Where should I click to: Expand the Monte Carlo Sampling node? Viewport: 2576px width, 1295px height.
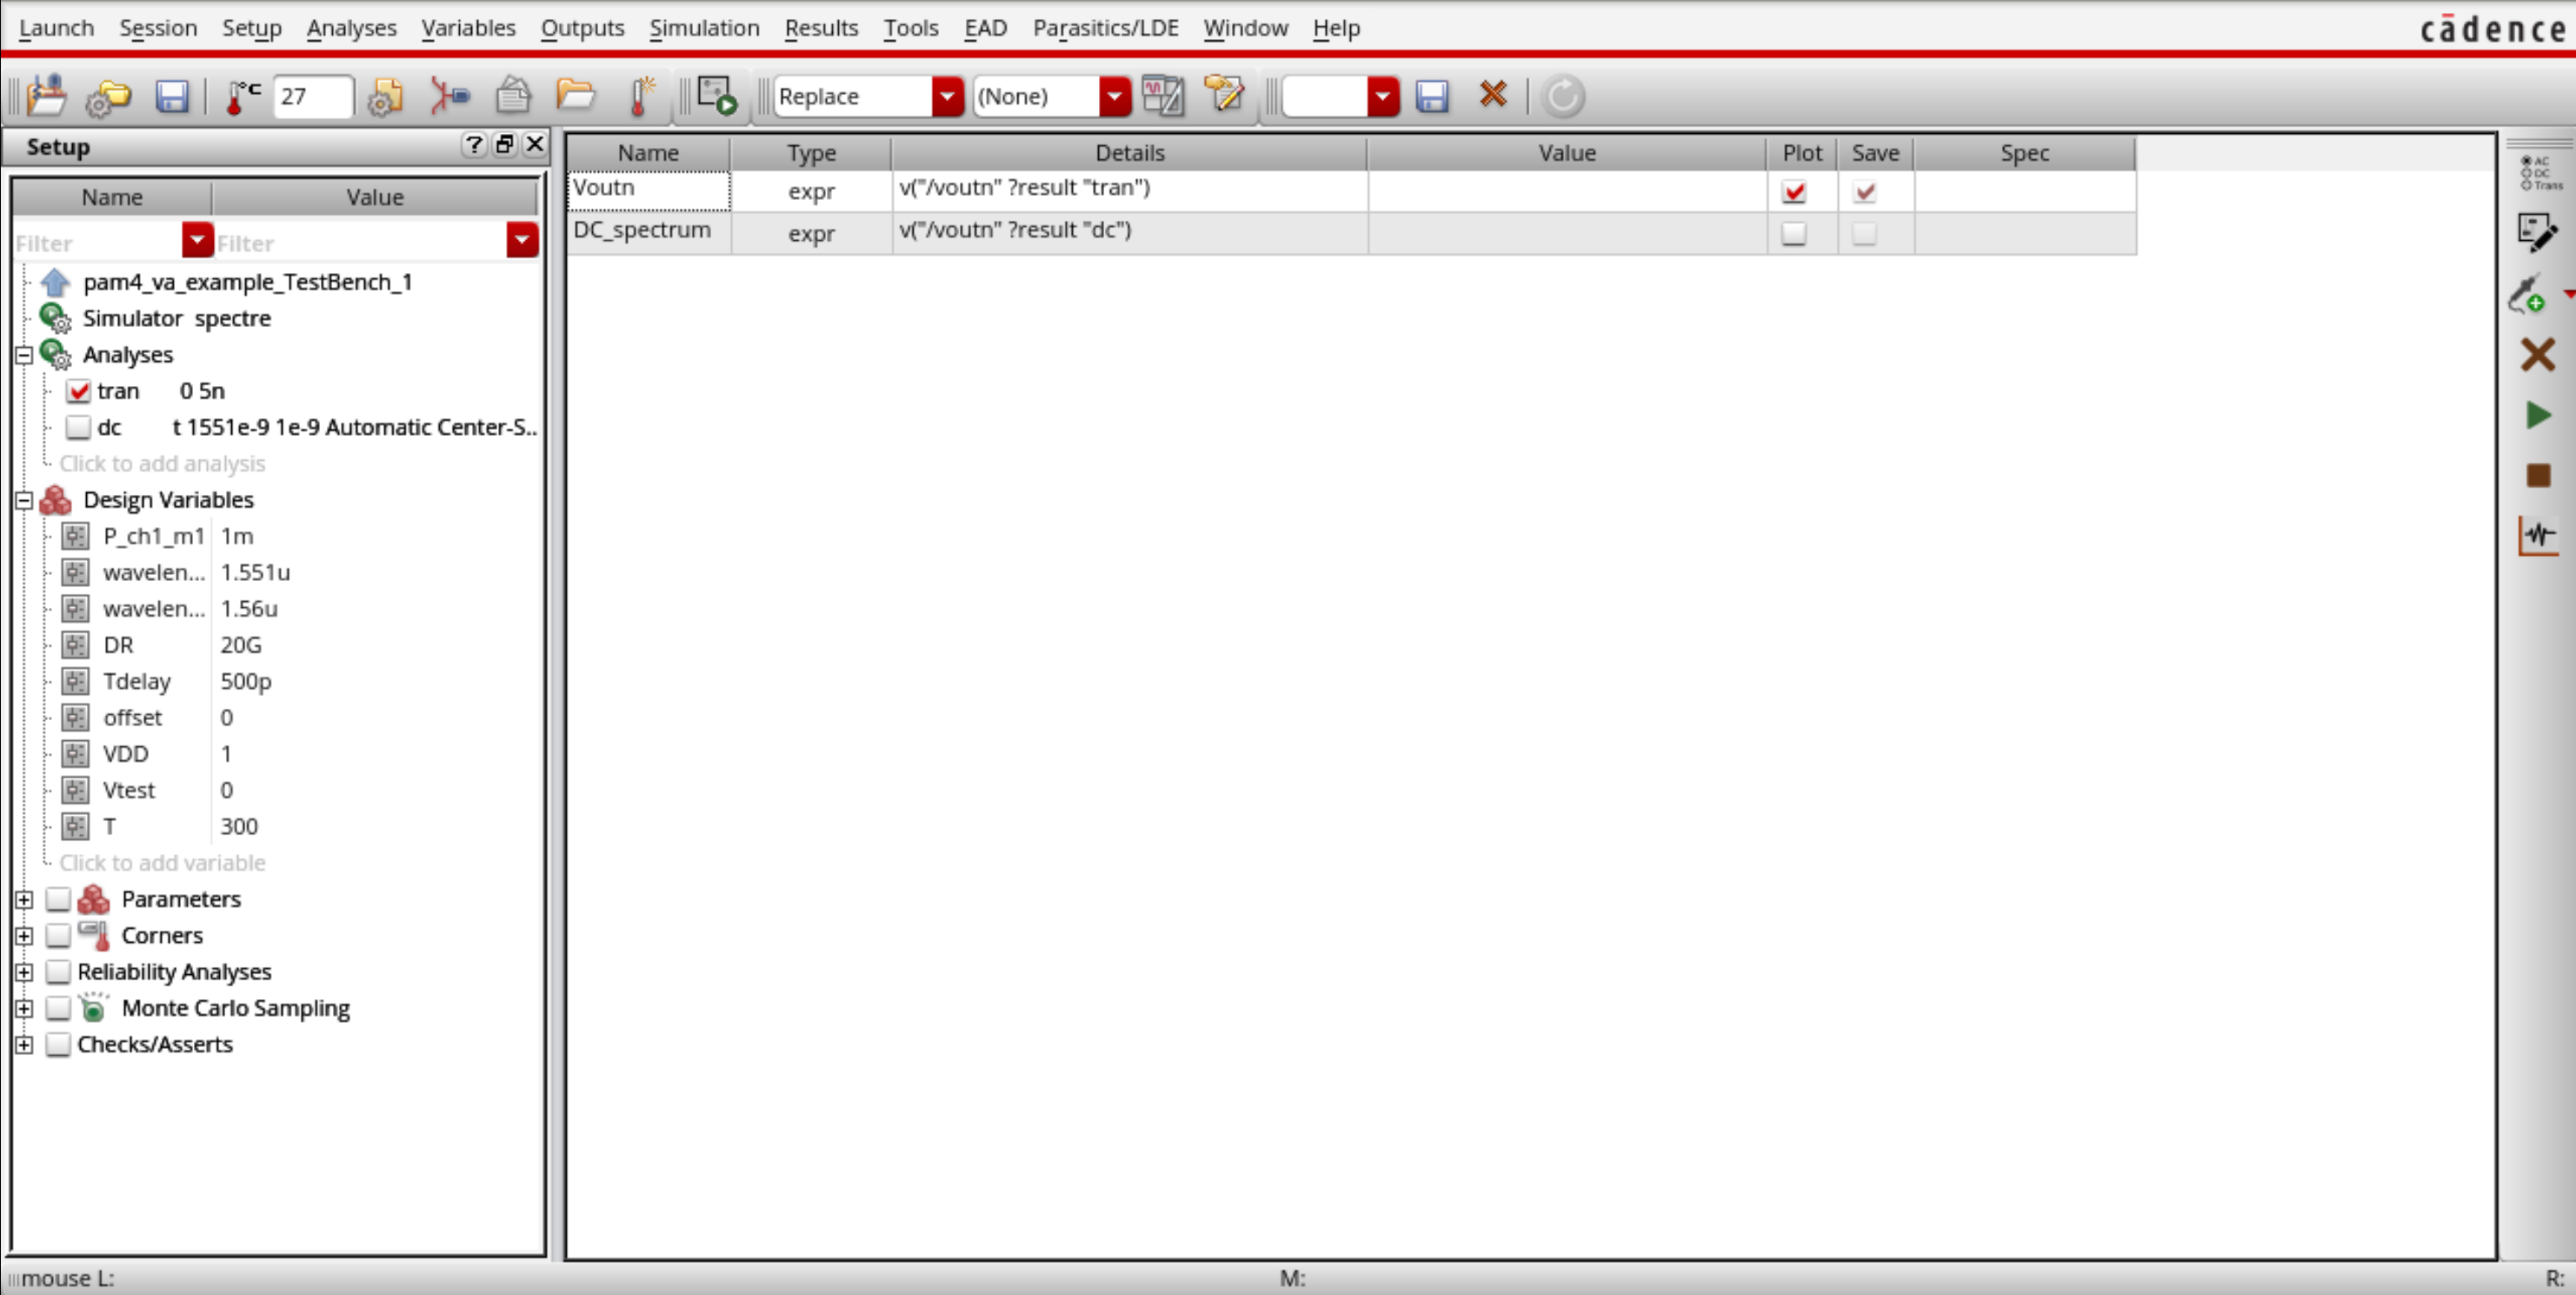[x=24, y=1008]
